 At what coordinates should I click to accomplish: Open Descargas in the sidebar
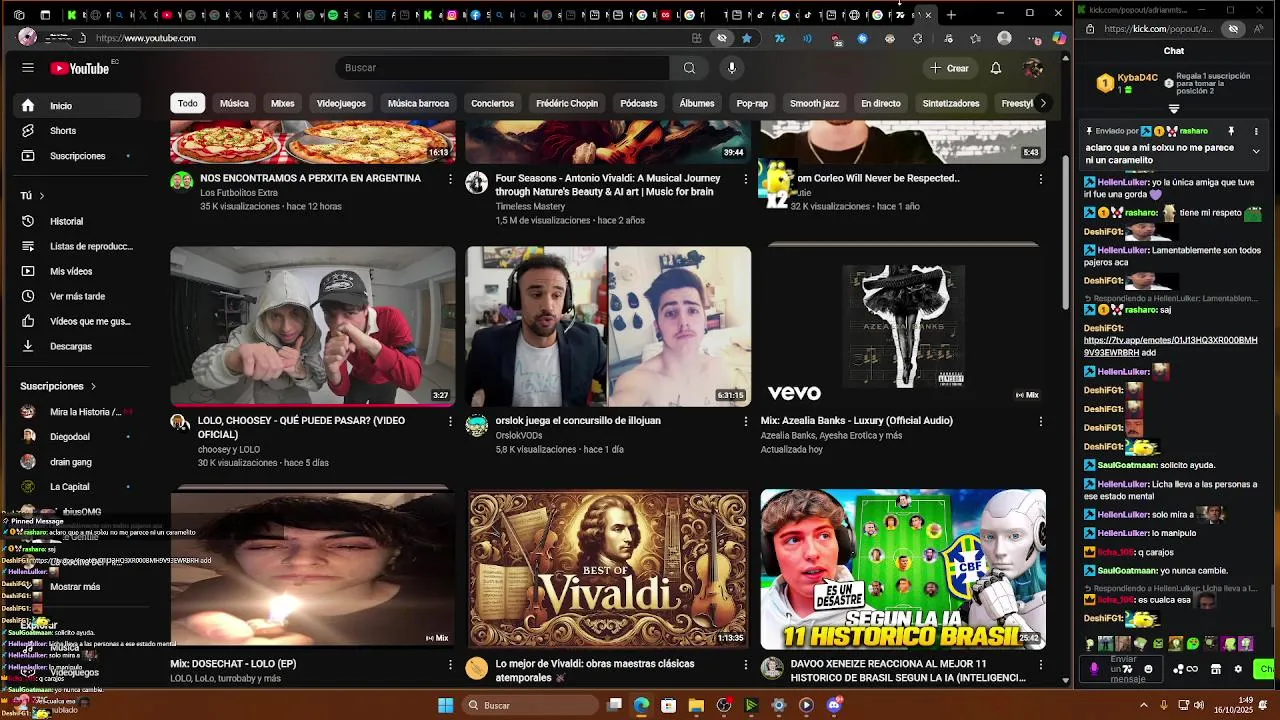pyautogui.click(x=78, y=346)
